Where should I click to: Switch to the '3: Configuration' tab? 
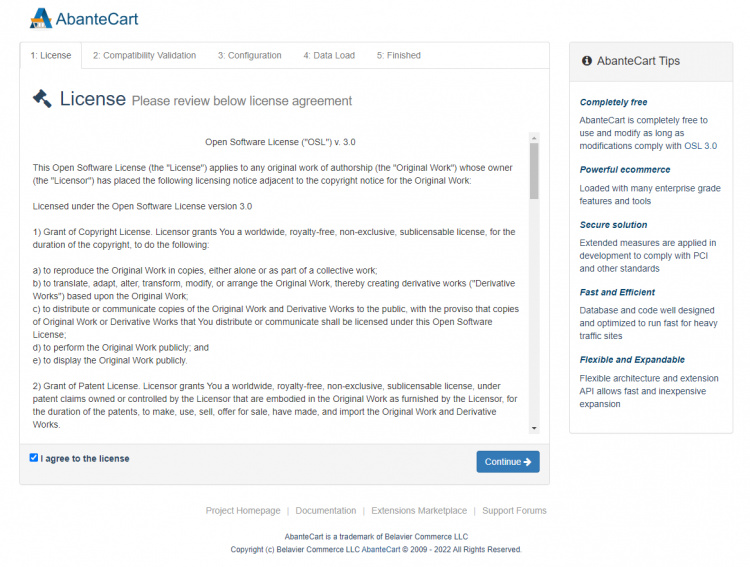pyautogui.click(x=250, y=56)
